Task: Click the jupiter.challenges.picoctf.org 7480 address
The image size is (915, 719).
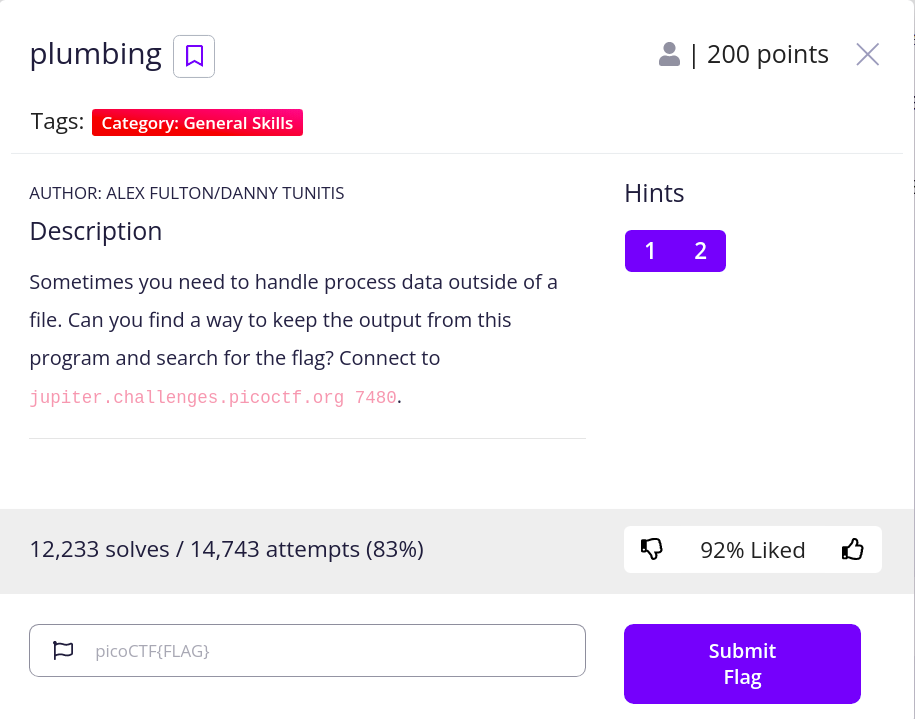Action: coord(213,397)
